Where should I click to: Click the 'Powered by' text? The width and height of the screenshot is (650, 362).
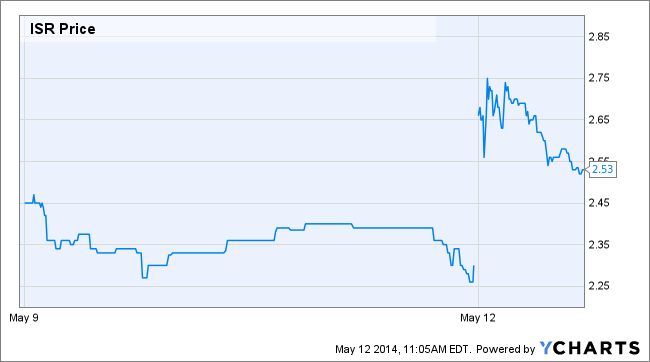(505, 349)
